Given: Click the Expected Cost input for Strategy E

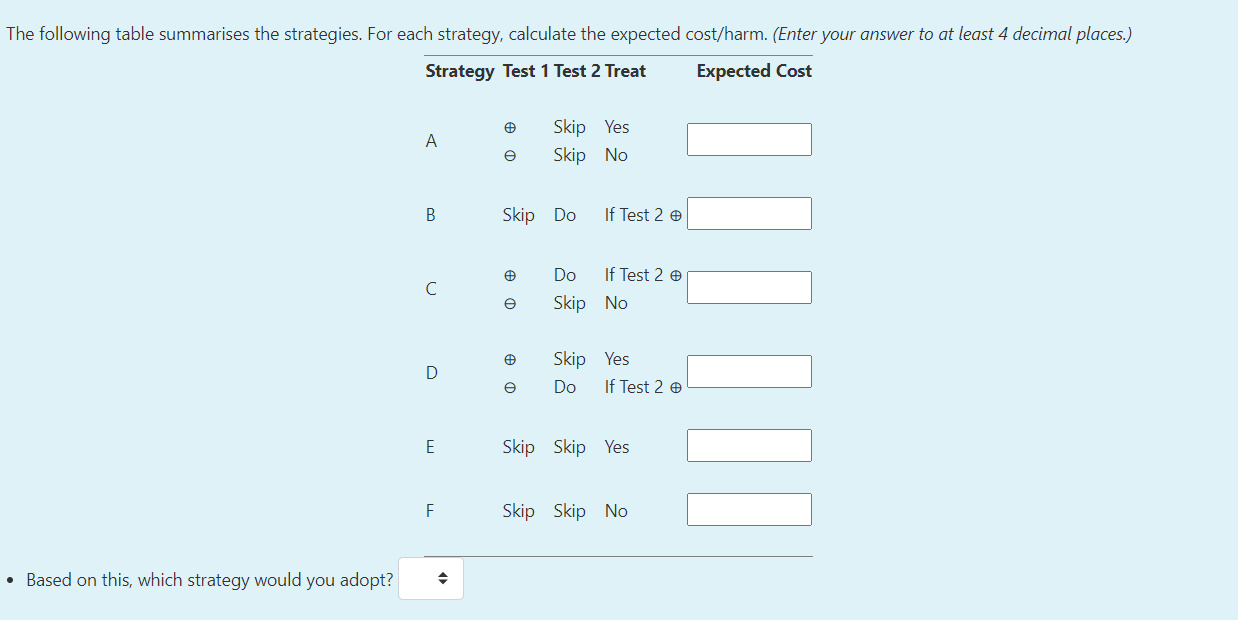Looking at the screenshot, I should [x=748, y=445].
